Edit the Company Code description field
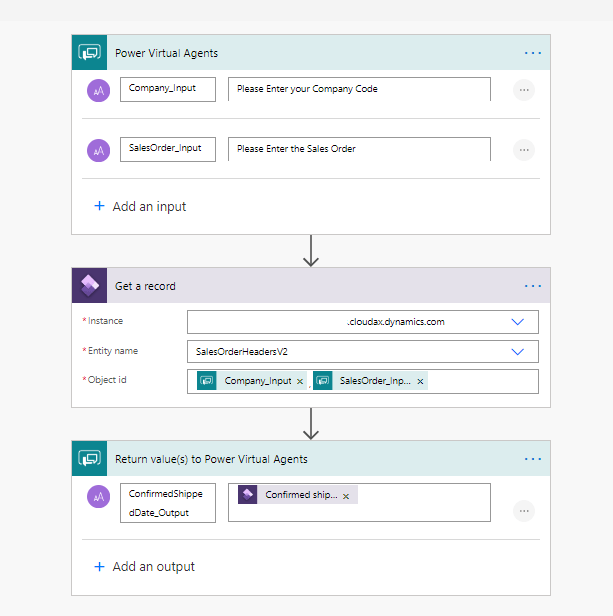 tap(359, 89)
